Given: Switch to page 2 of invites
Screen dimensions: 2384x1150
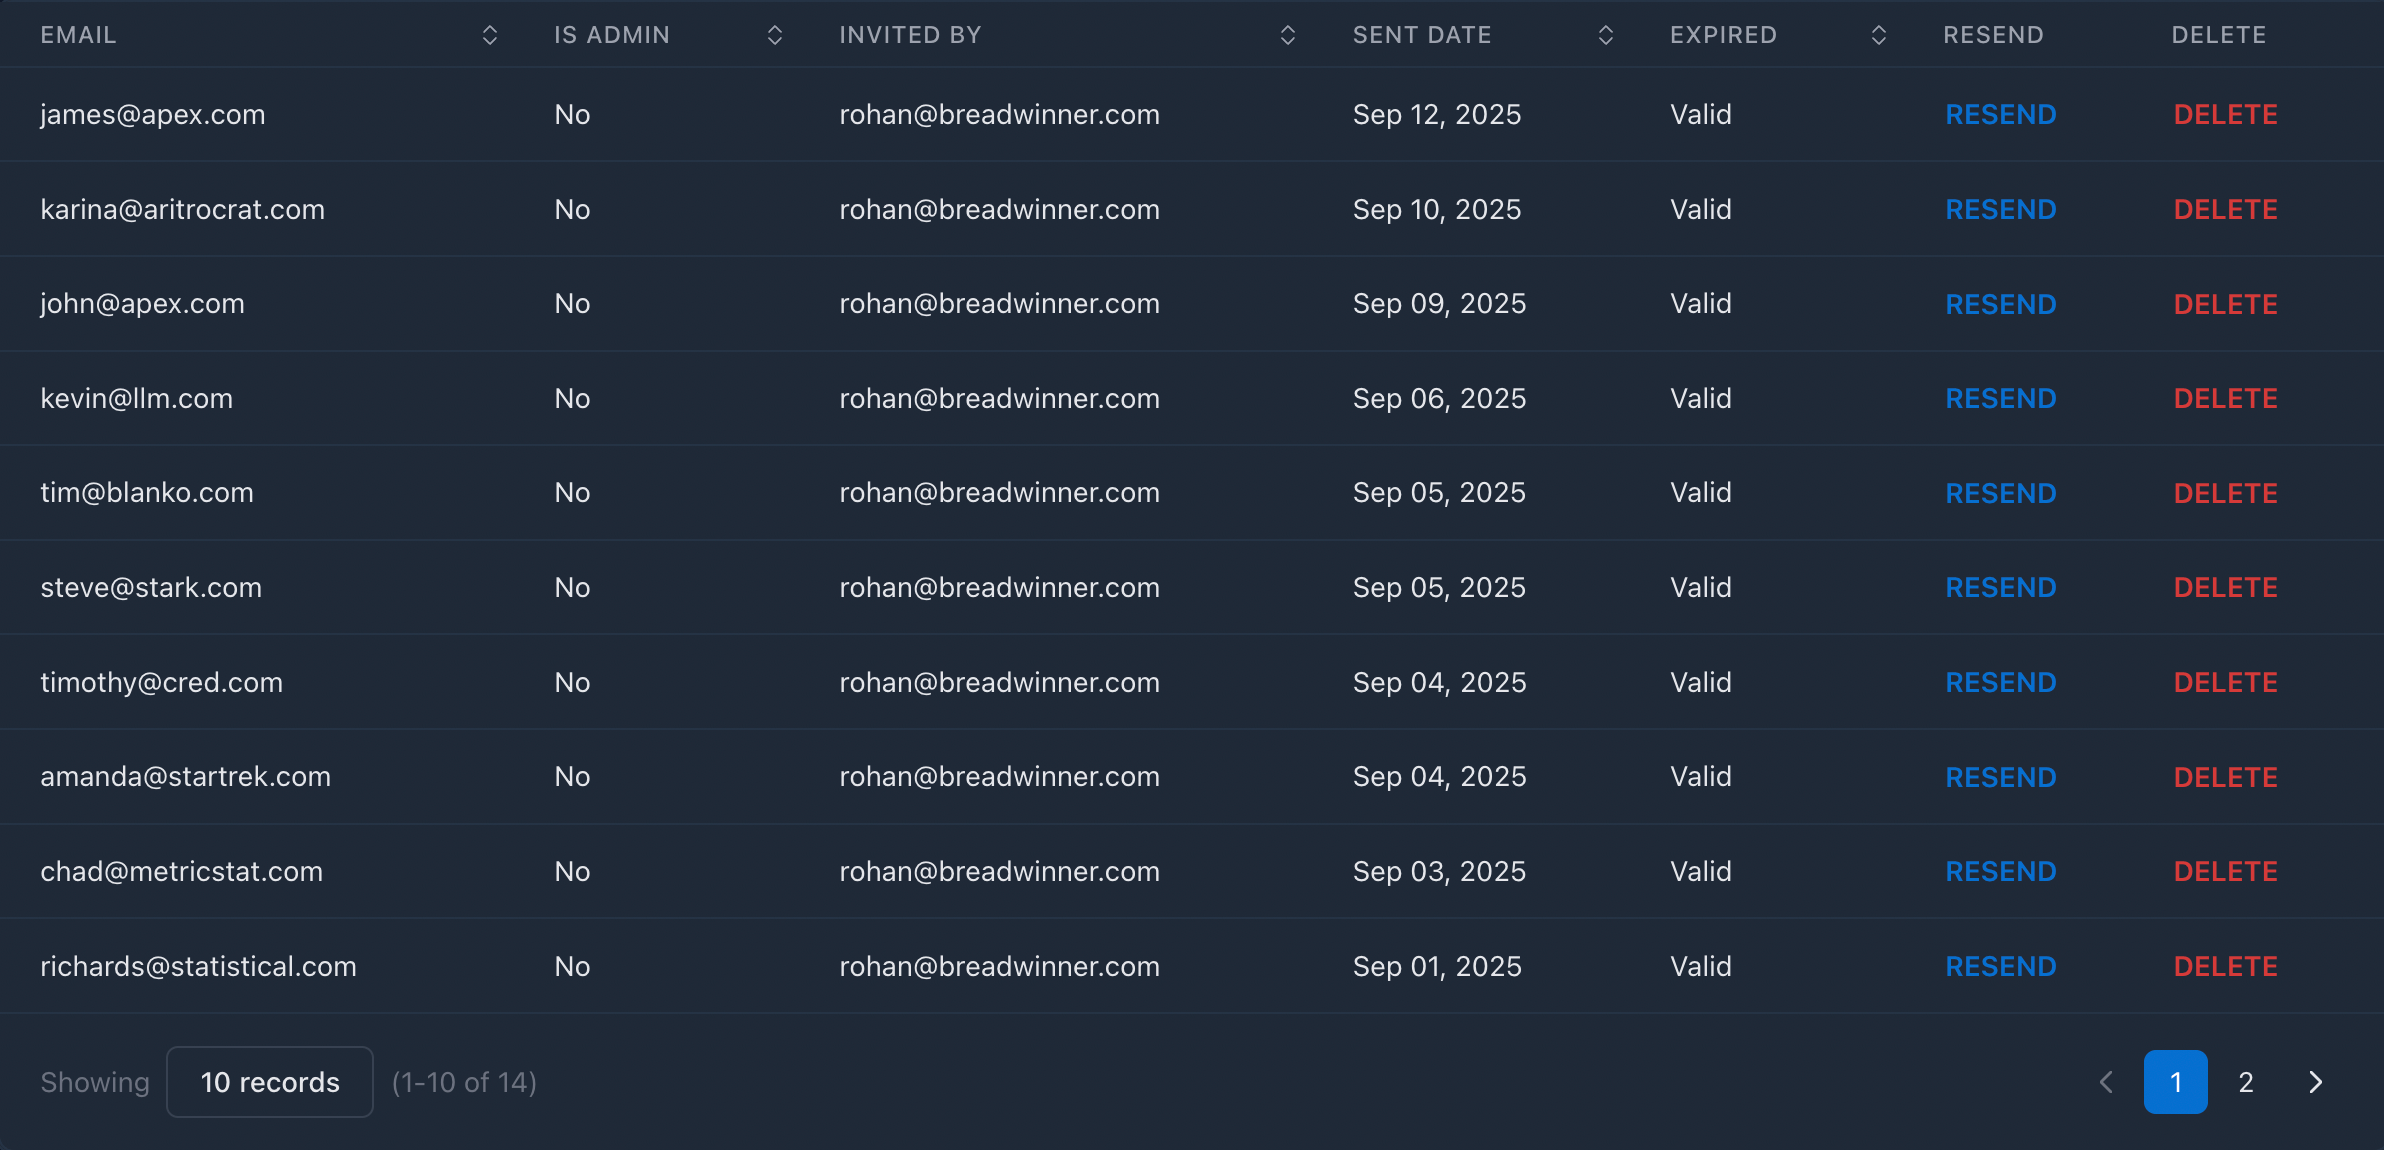Looking at the screenshot, I should pos(2246,1082).
